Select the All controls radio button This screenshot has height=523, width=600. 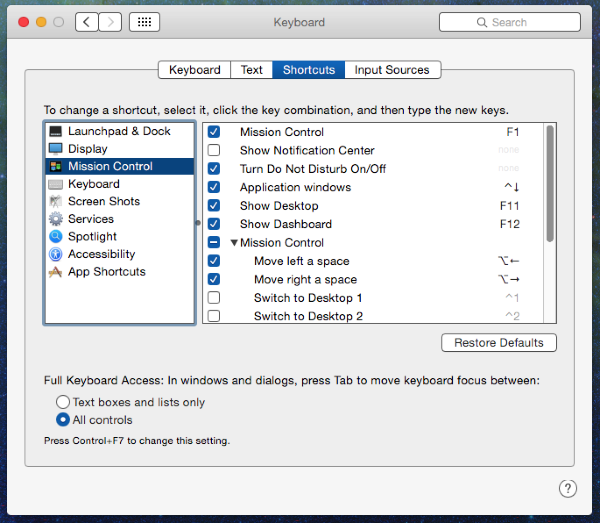[x=63, y=420]
